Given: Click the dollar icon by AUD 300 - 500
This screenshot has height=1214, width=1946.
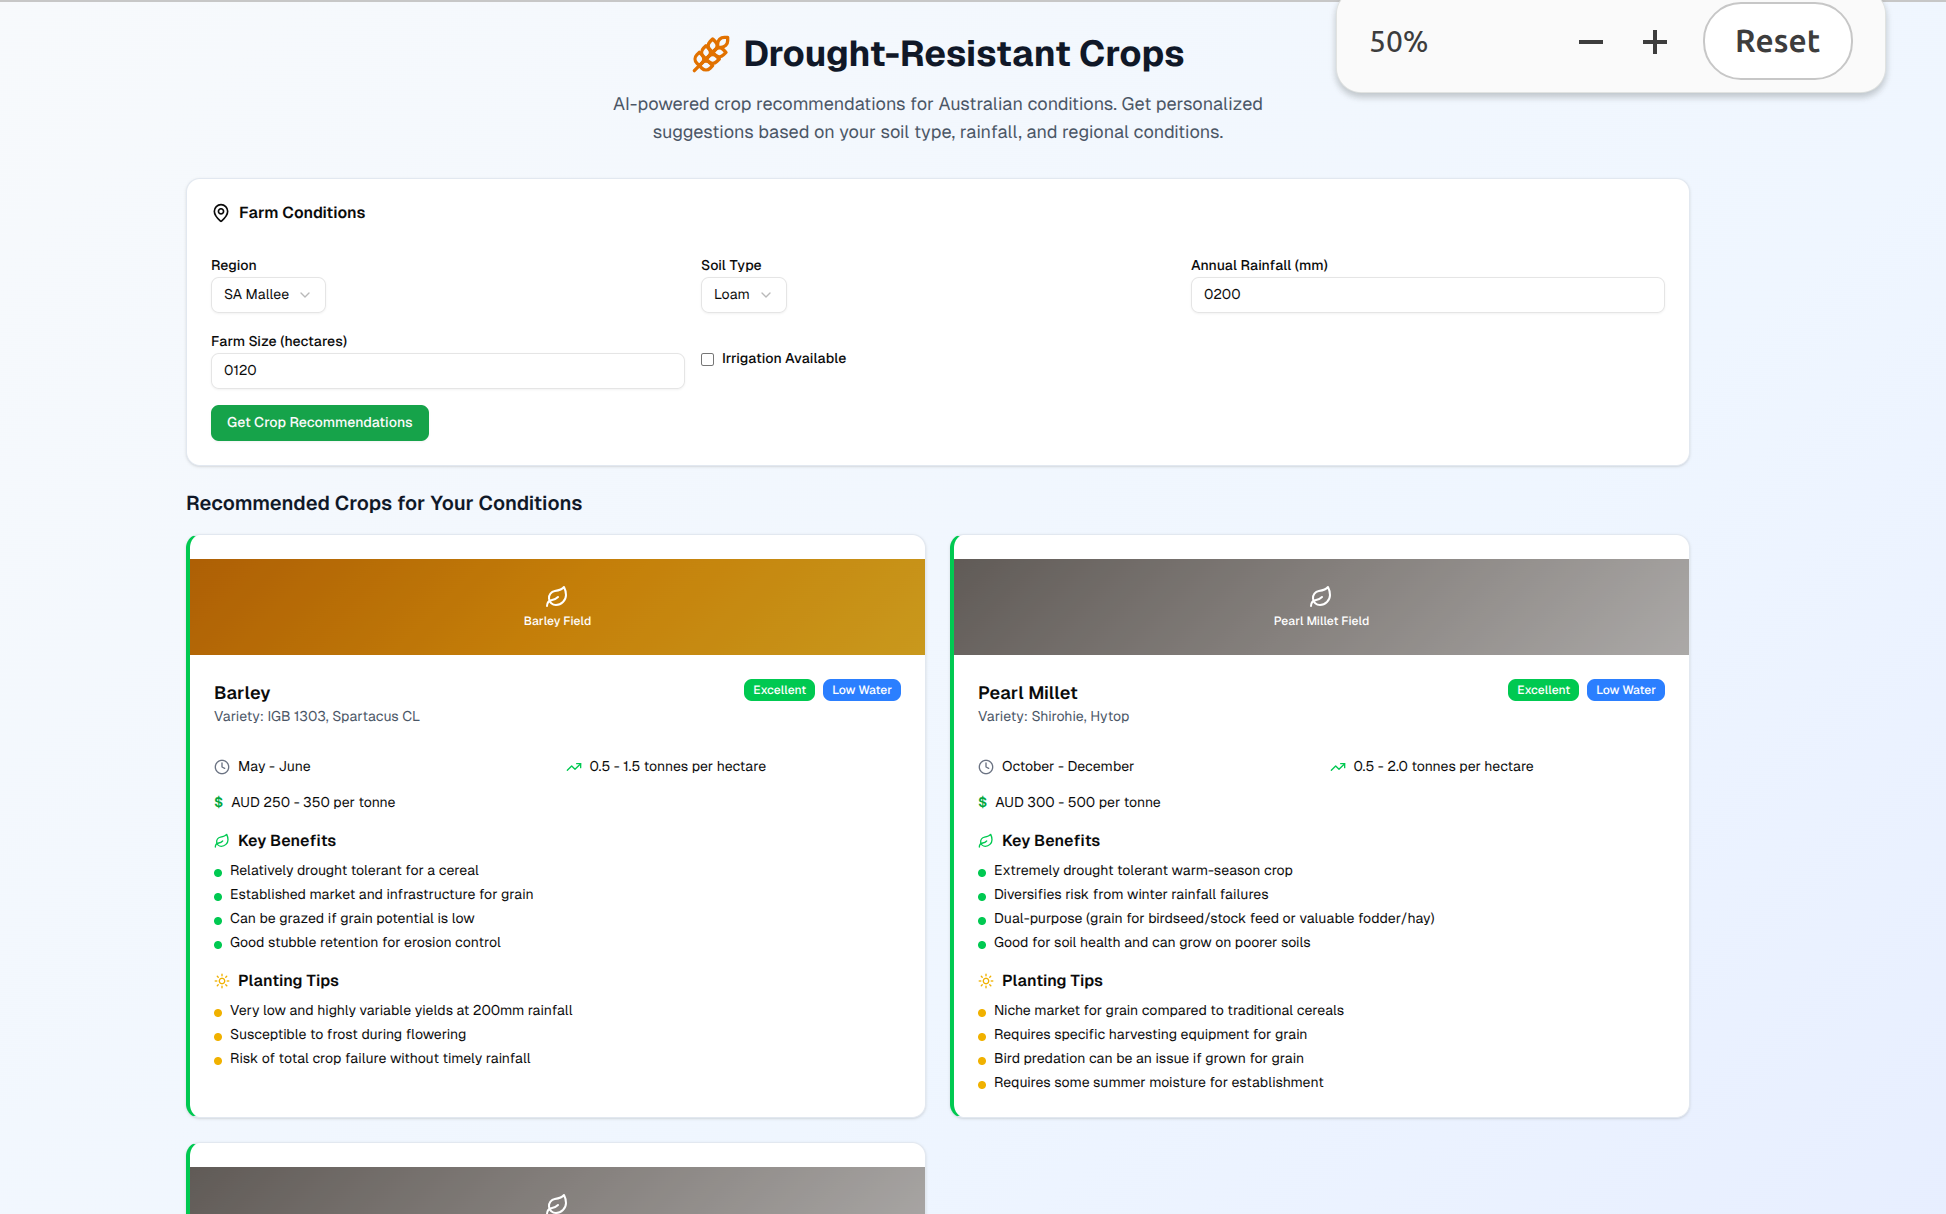Looking at the screenshot, I should pos(983,803).
